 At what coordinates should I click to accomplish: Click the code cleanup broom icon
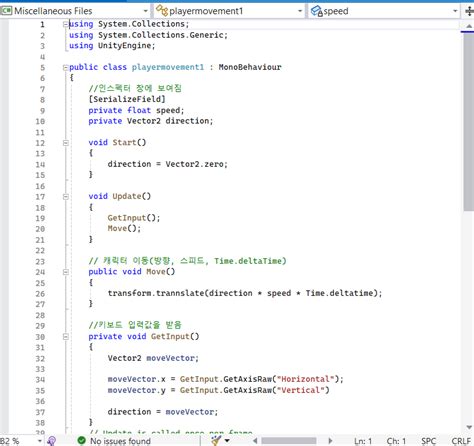pos(216,441)
